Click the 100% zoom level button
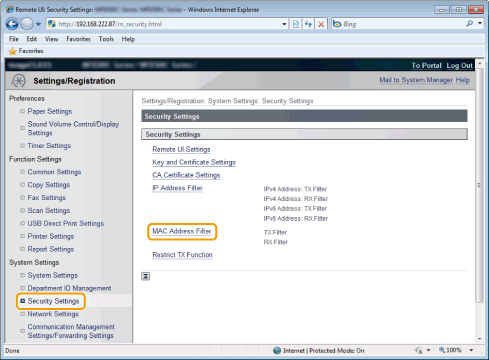Image resolution: width=489 pixels, height=360 pixels. tap(450, 350)
